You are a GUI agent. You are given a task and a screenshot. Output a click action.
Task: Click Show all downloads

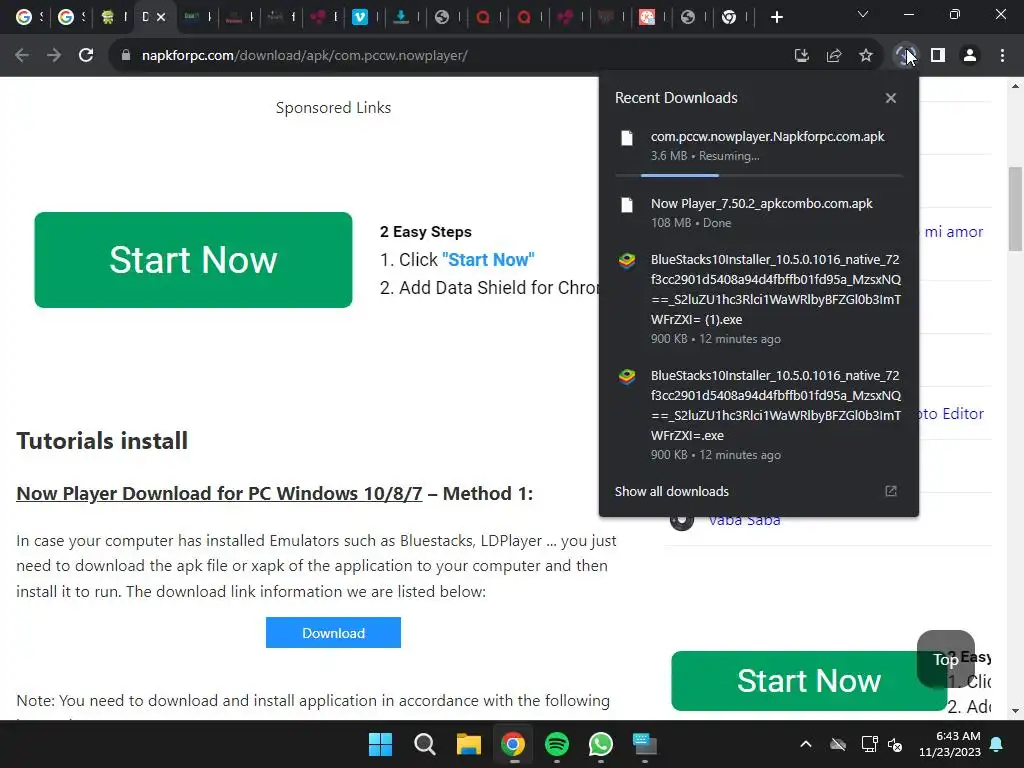tap(671, 491)
